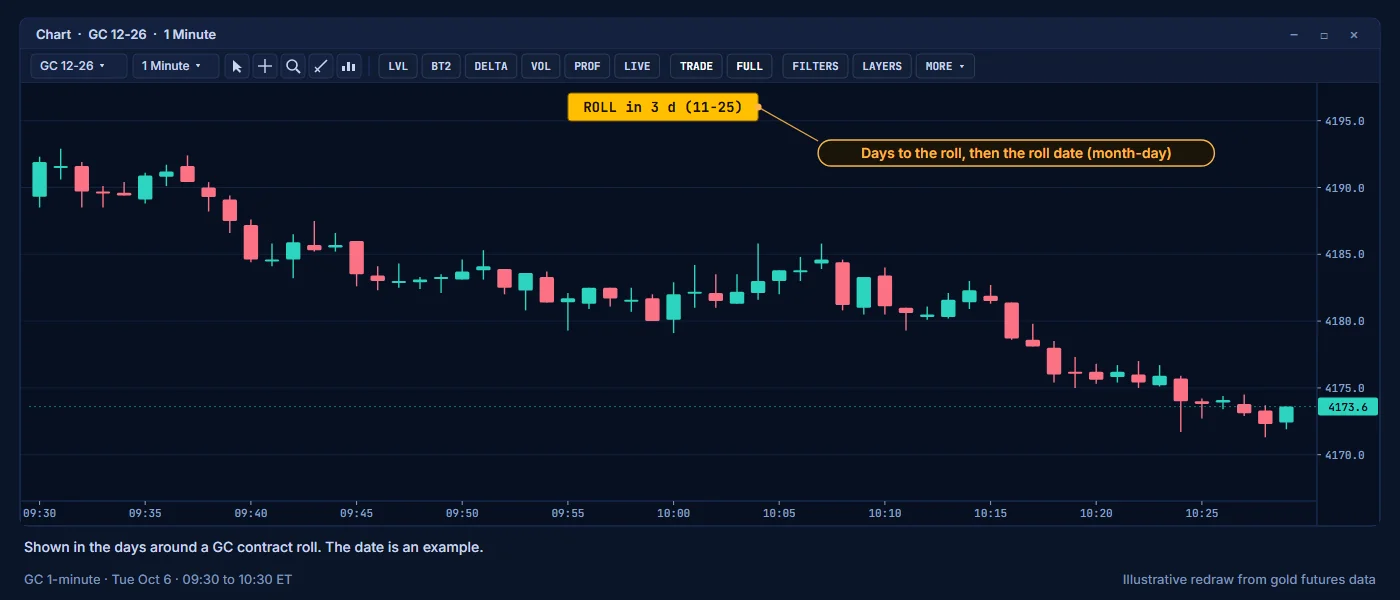Screen dimensions: 1400x600
Task: Click the 10:10 time axis label
Action: tap(885, 513)
